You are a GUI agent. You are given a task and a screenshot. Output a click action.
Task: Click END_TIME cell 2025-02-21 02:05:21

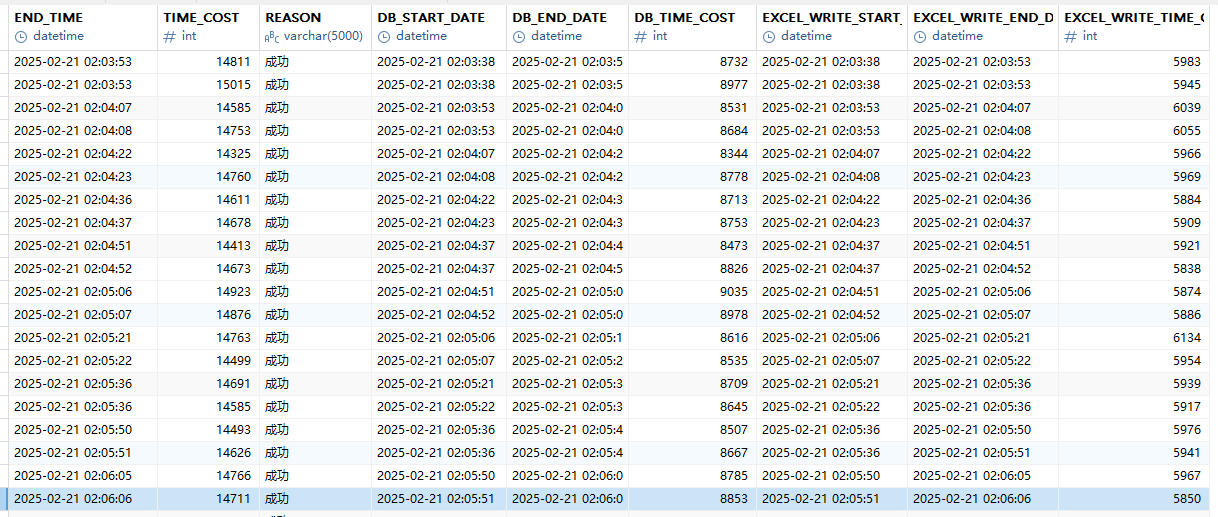pyautogui.click(x=83, y=338)
